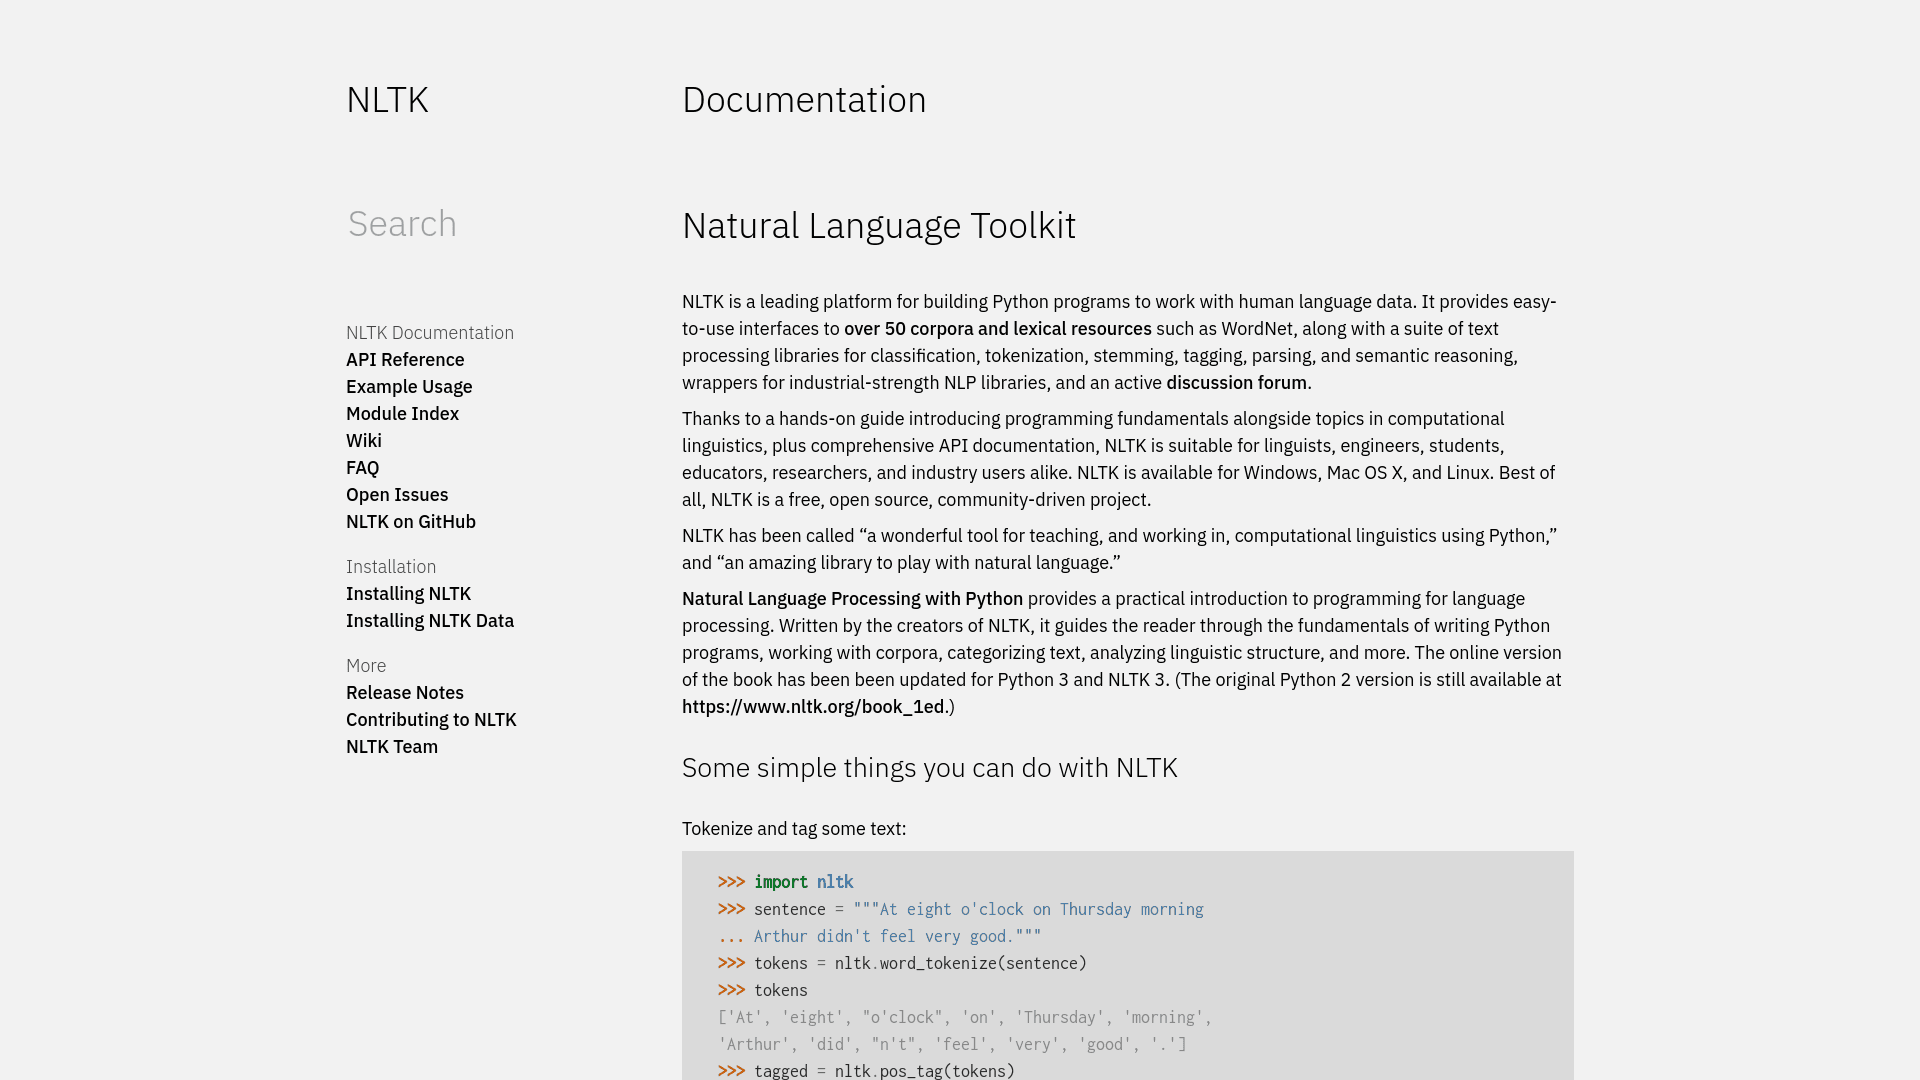Open Contributing to NLTK
The height and width of the screenshot is (1080, 1920).
[x=431, y=720]
